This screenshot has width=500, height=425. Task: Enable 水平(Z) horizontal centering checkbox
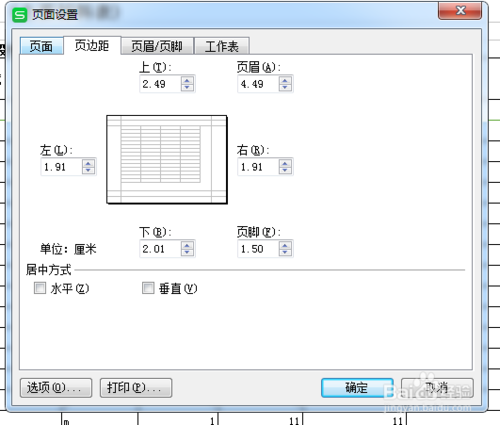coord(40,288)
